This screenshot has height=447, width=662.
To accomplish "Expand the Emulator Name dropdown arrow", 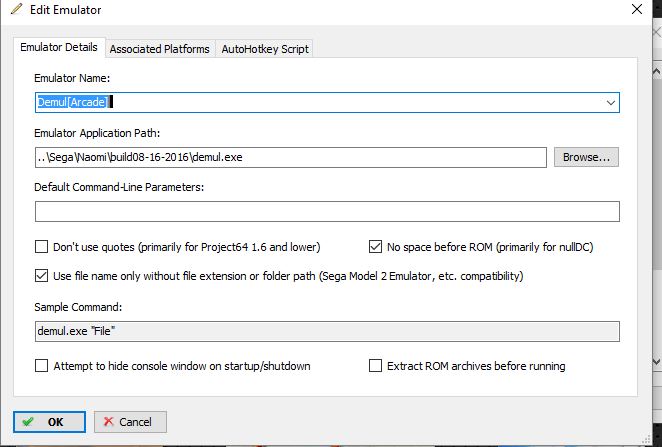I will coord(610,102).
